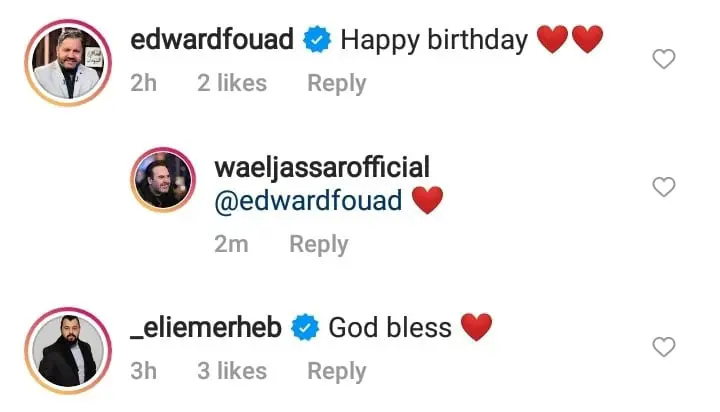The height and width of the screenshot is (412, 720).
Task: View the 3 likes on _eliemerheb's comment
Action: 232,371
